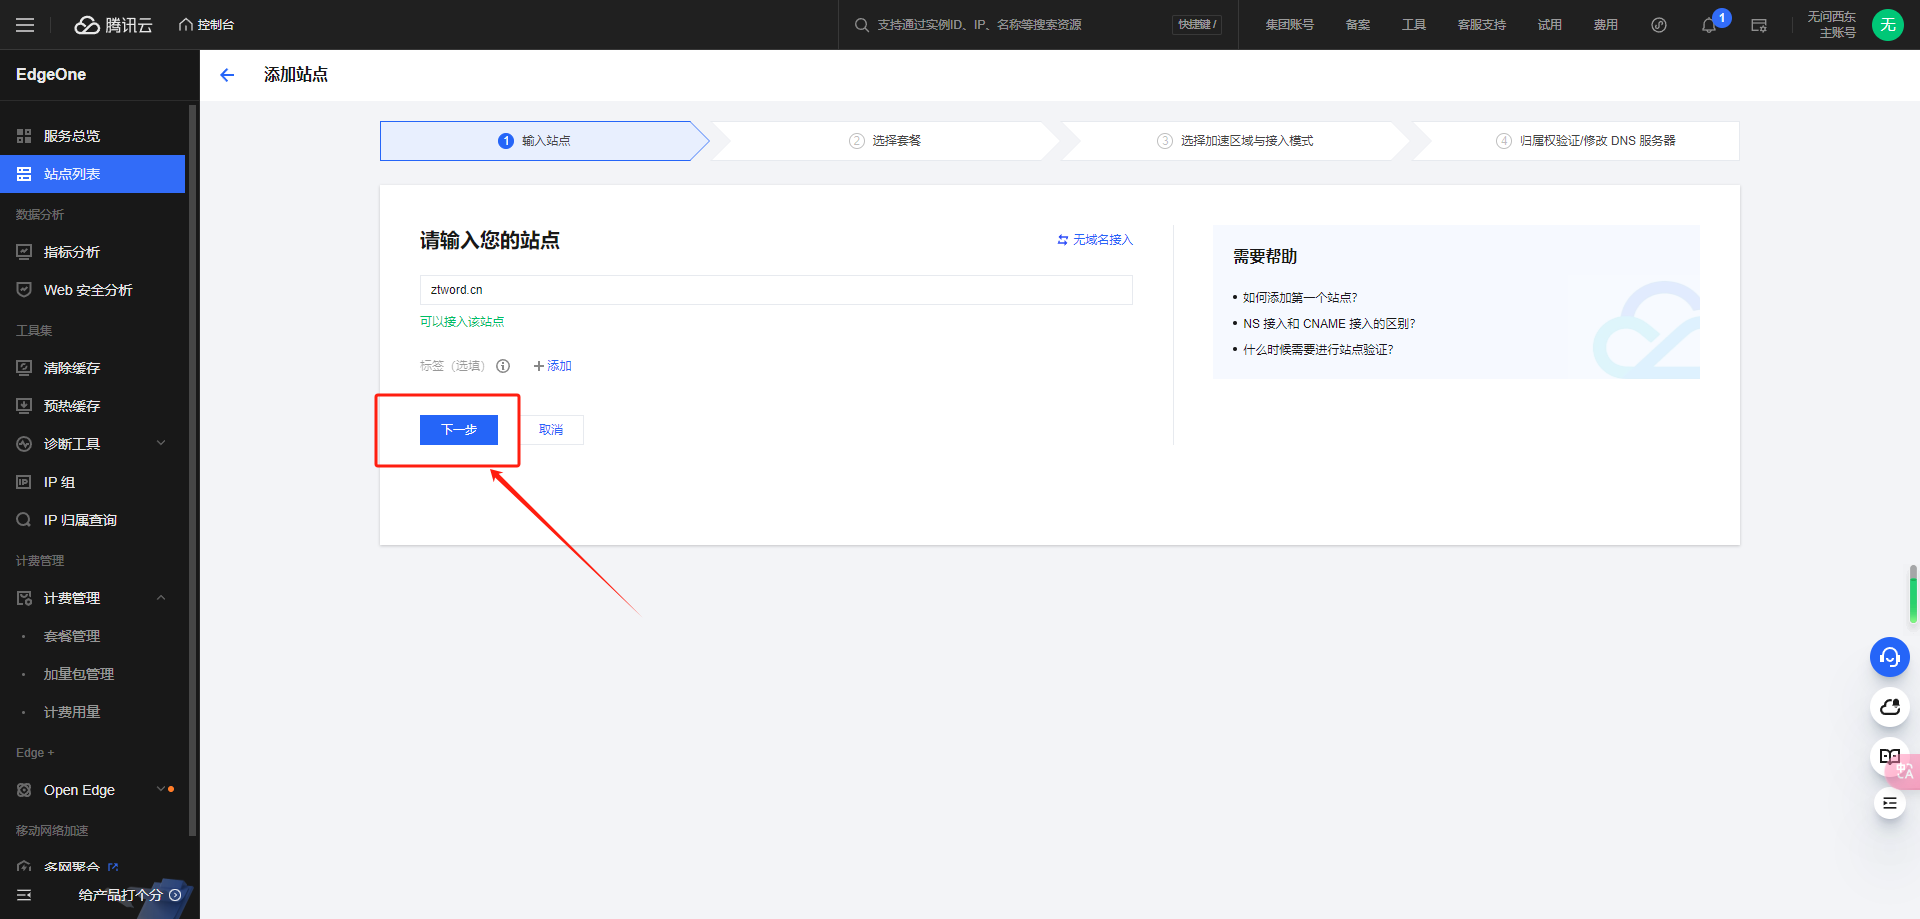The height and width of the screenshot is (919, 1920).
Task: Open 服务总览 in the sidebar
Action: pos(92,136)
